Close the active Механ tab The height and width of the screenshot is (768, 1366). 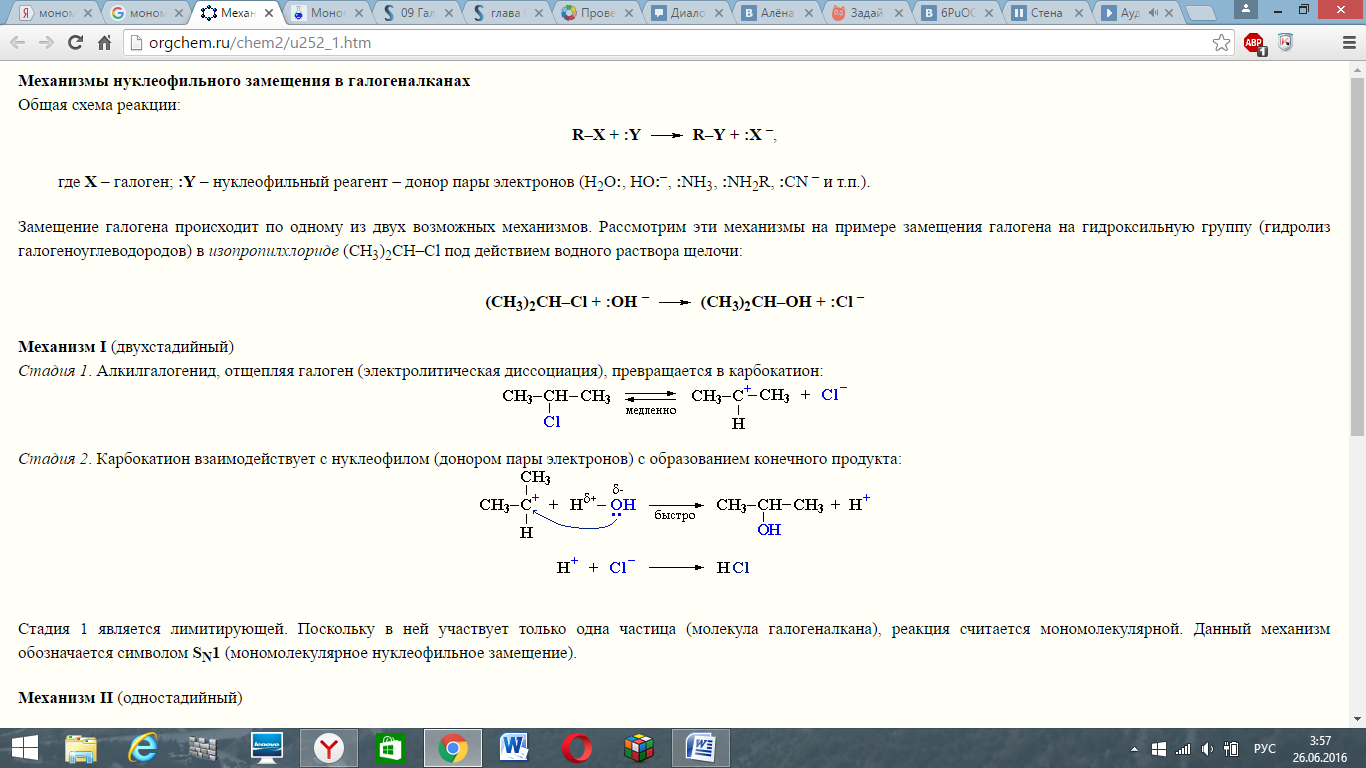[270, 13]
